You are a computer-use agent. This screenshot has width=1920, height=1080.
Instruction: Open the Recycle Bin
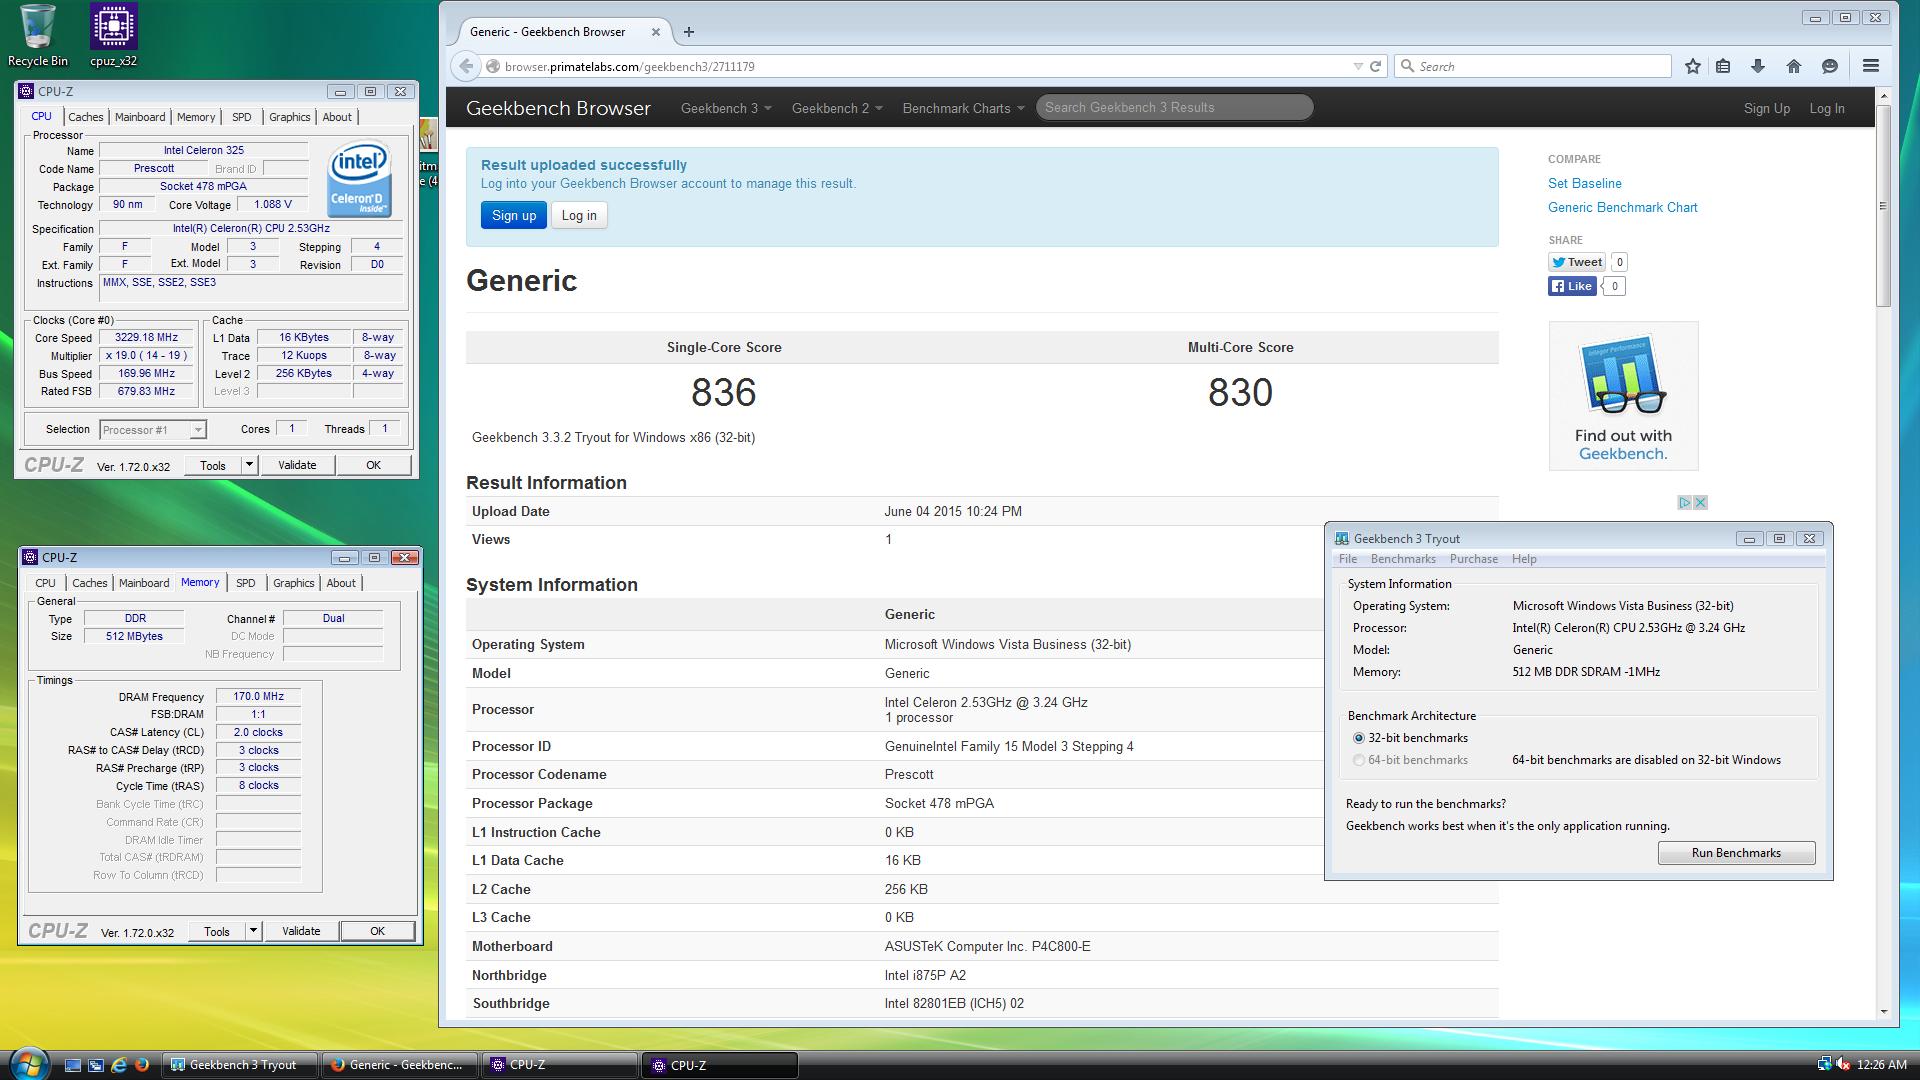pyautogui.click(x=38, y=35)
